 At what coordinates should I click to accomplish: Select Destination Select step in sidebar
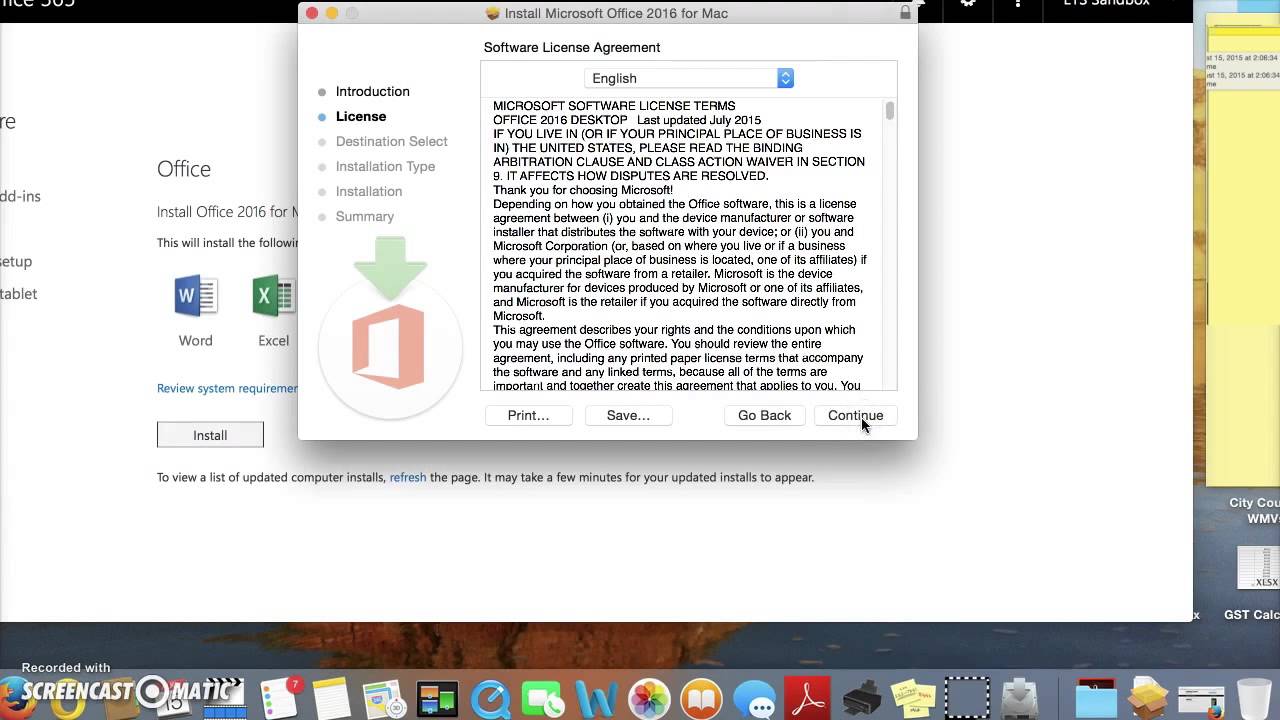(391, 141)
